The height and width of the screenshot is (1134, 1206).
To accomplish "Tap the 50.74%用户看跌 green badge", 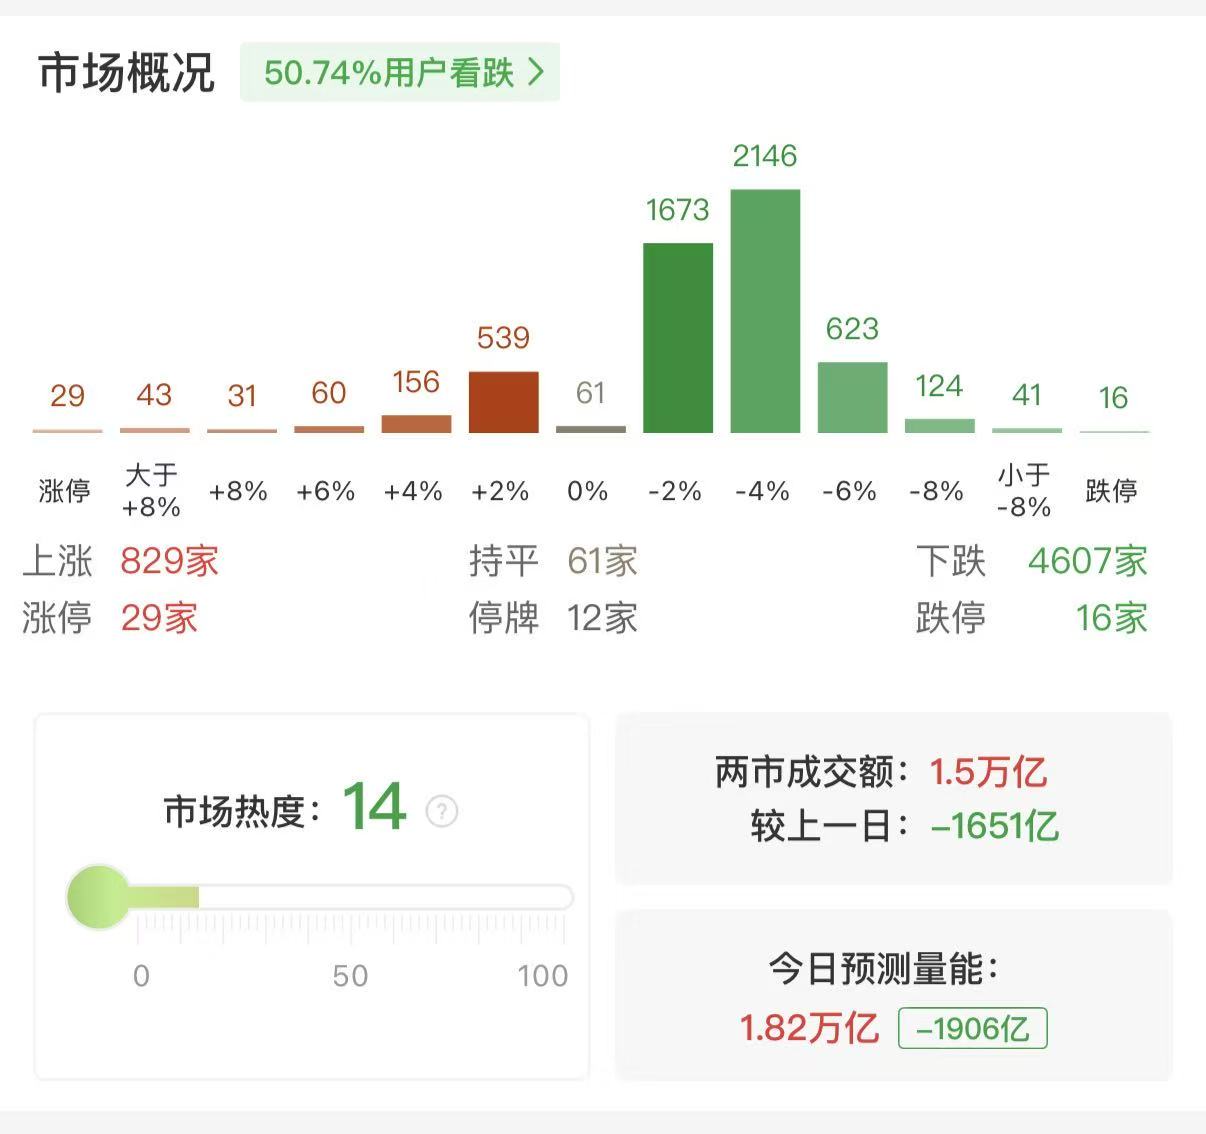I will click(x=398, y=72).
